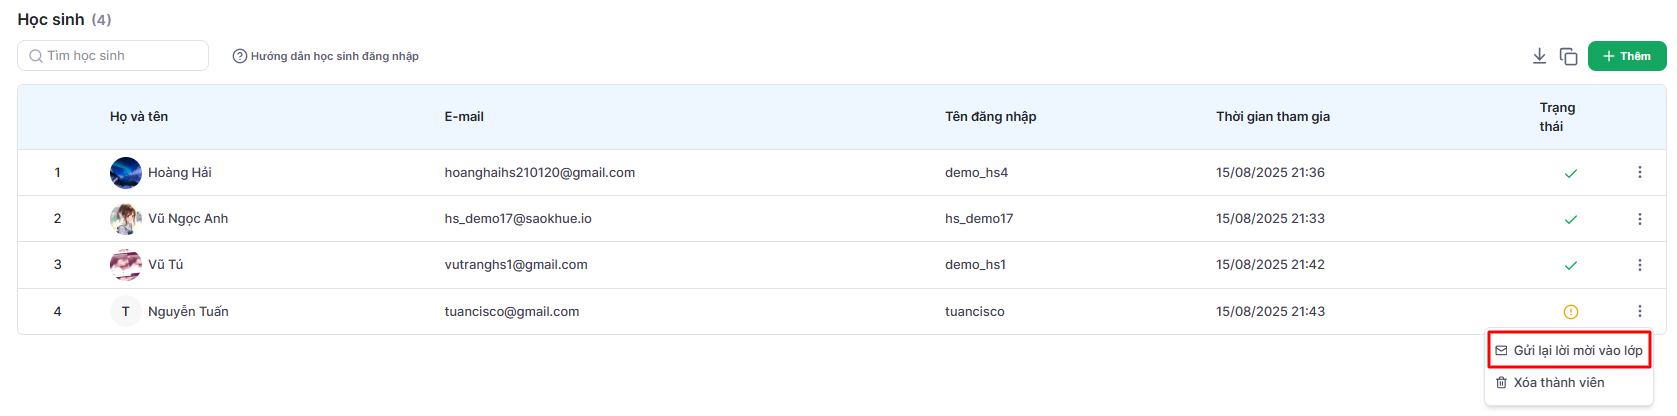
Task: Click Vũ Ngọc Anh's avatar picture
Action: (x=126, y=219)
